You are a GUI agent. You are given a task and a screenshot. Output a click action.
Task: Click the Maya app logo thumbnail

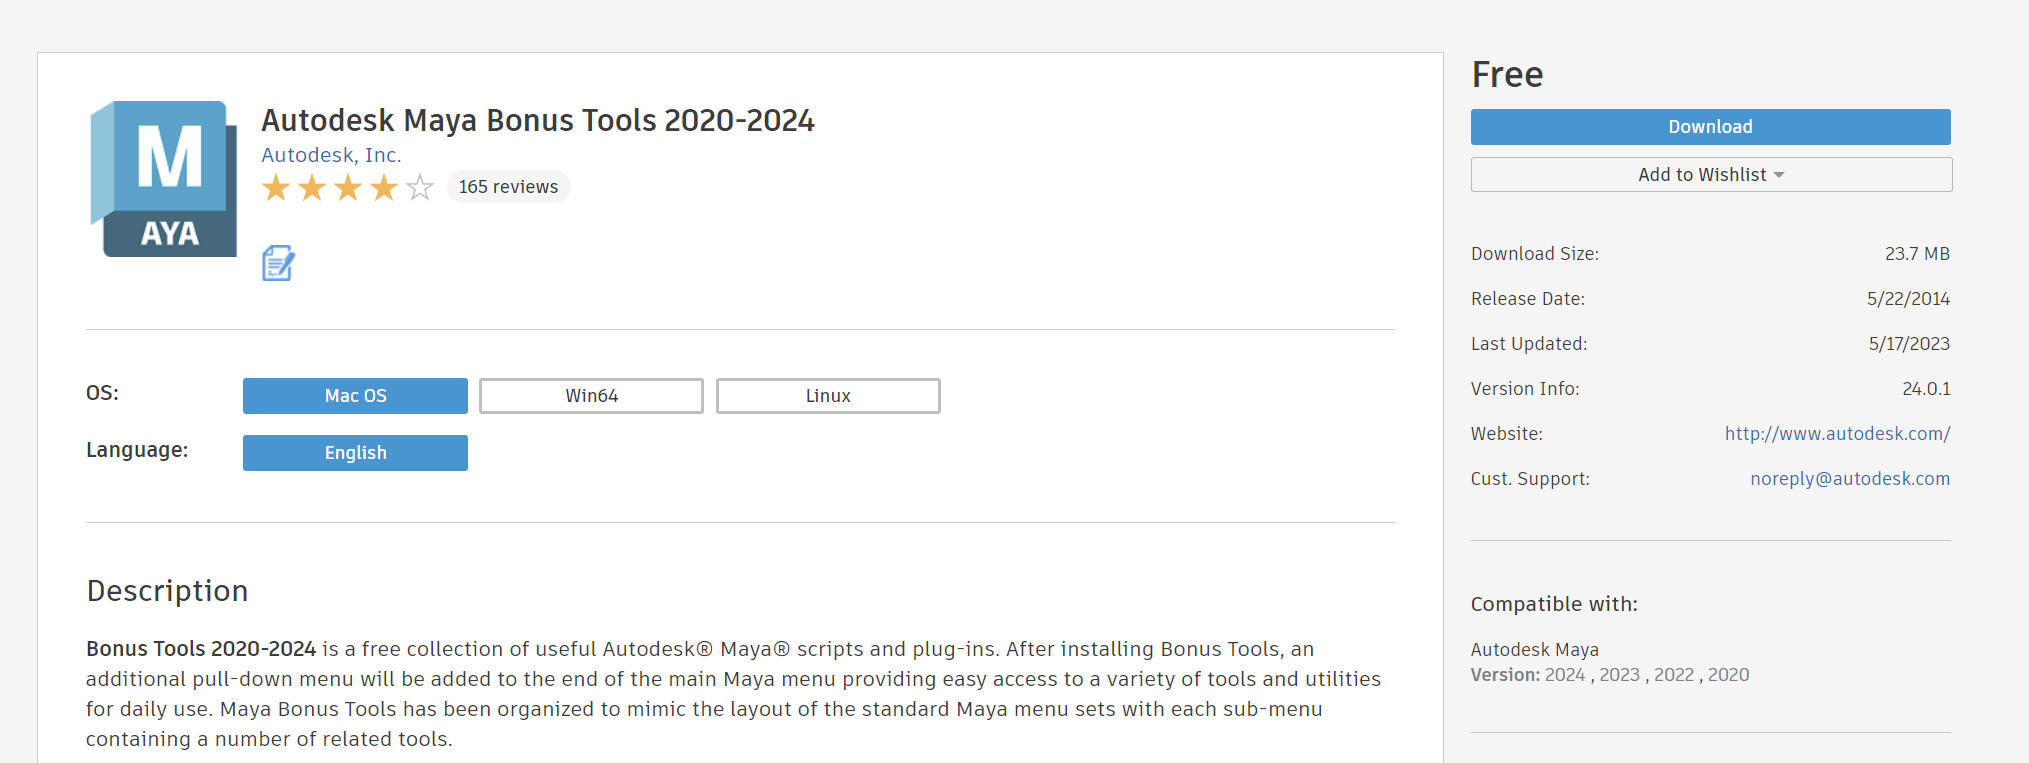[x=164, y=179]
